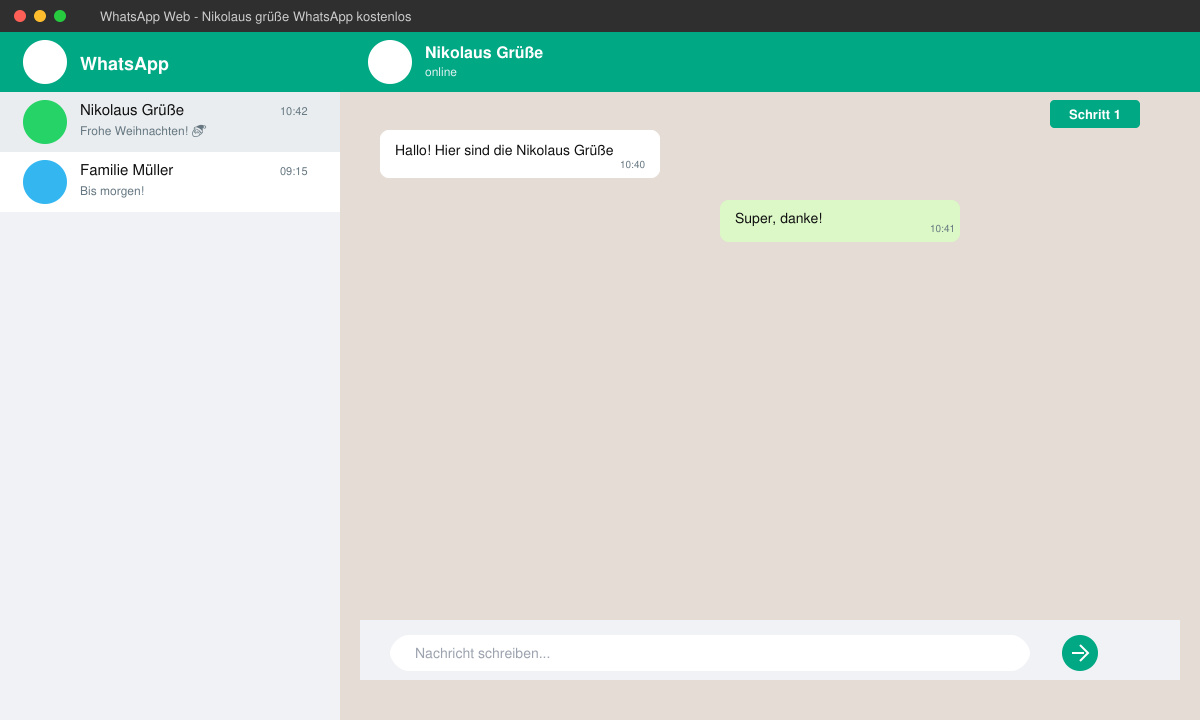Viewport: 1200px width, 720px height.
Task: Maximize the window with the green button
Action: point(60,16)
